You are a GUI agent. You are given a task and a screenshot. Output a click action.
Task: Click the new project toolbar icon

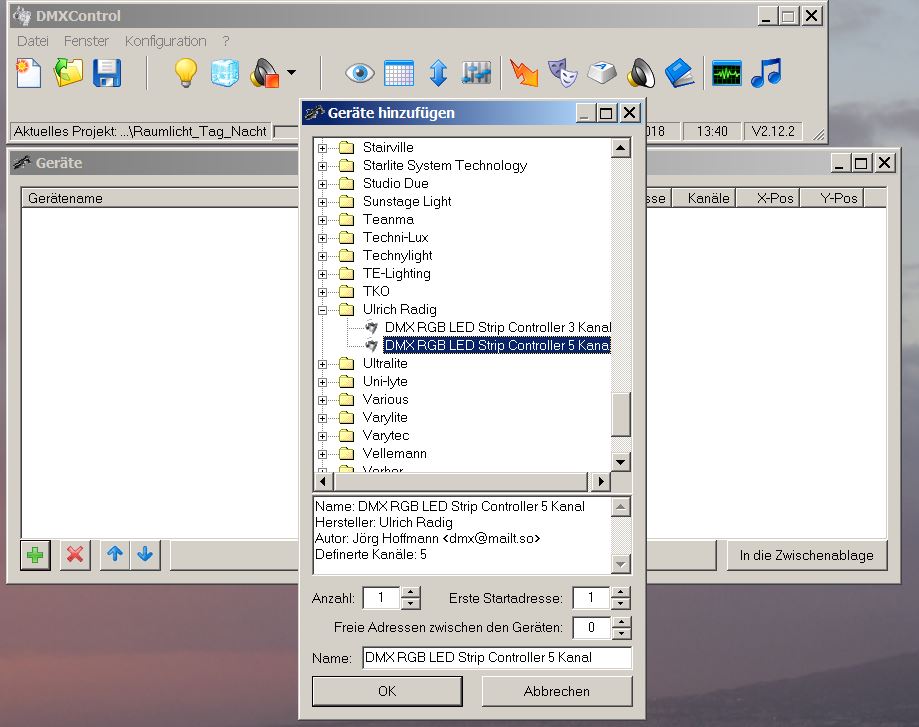(29, 73)
